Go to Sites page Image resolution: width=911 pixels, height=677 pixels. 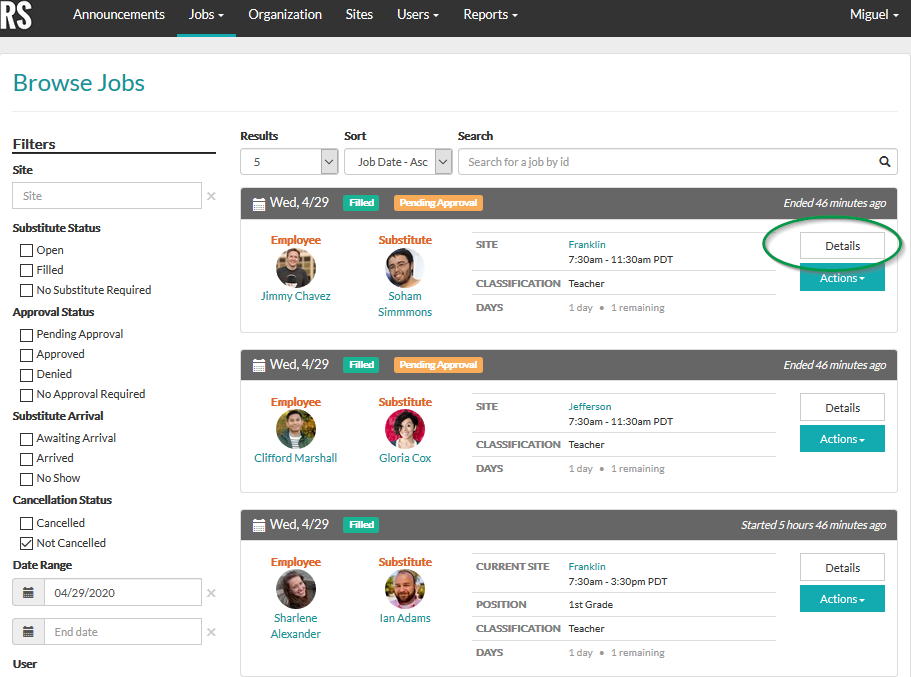[x=359, y=15]
